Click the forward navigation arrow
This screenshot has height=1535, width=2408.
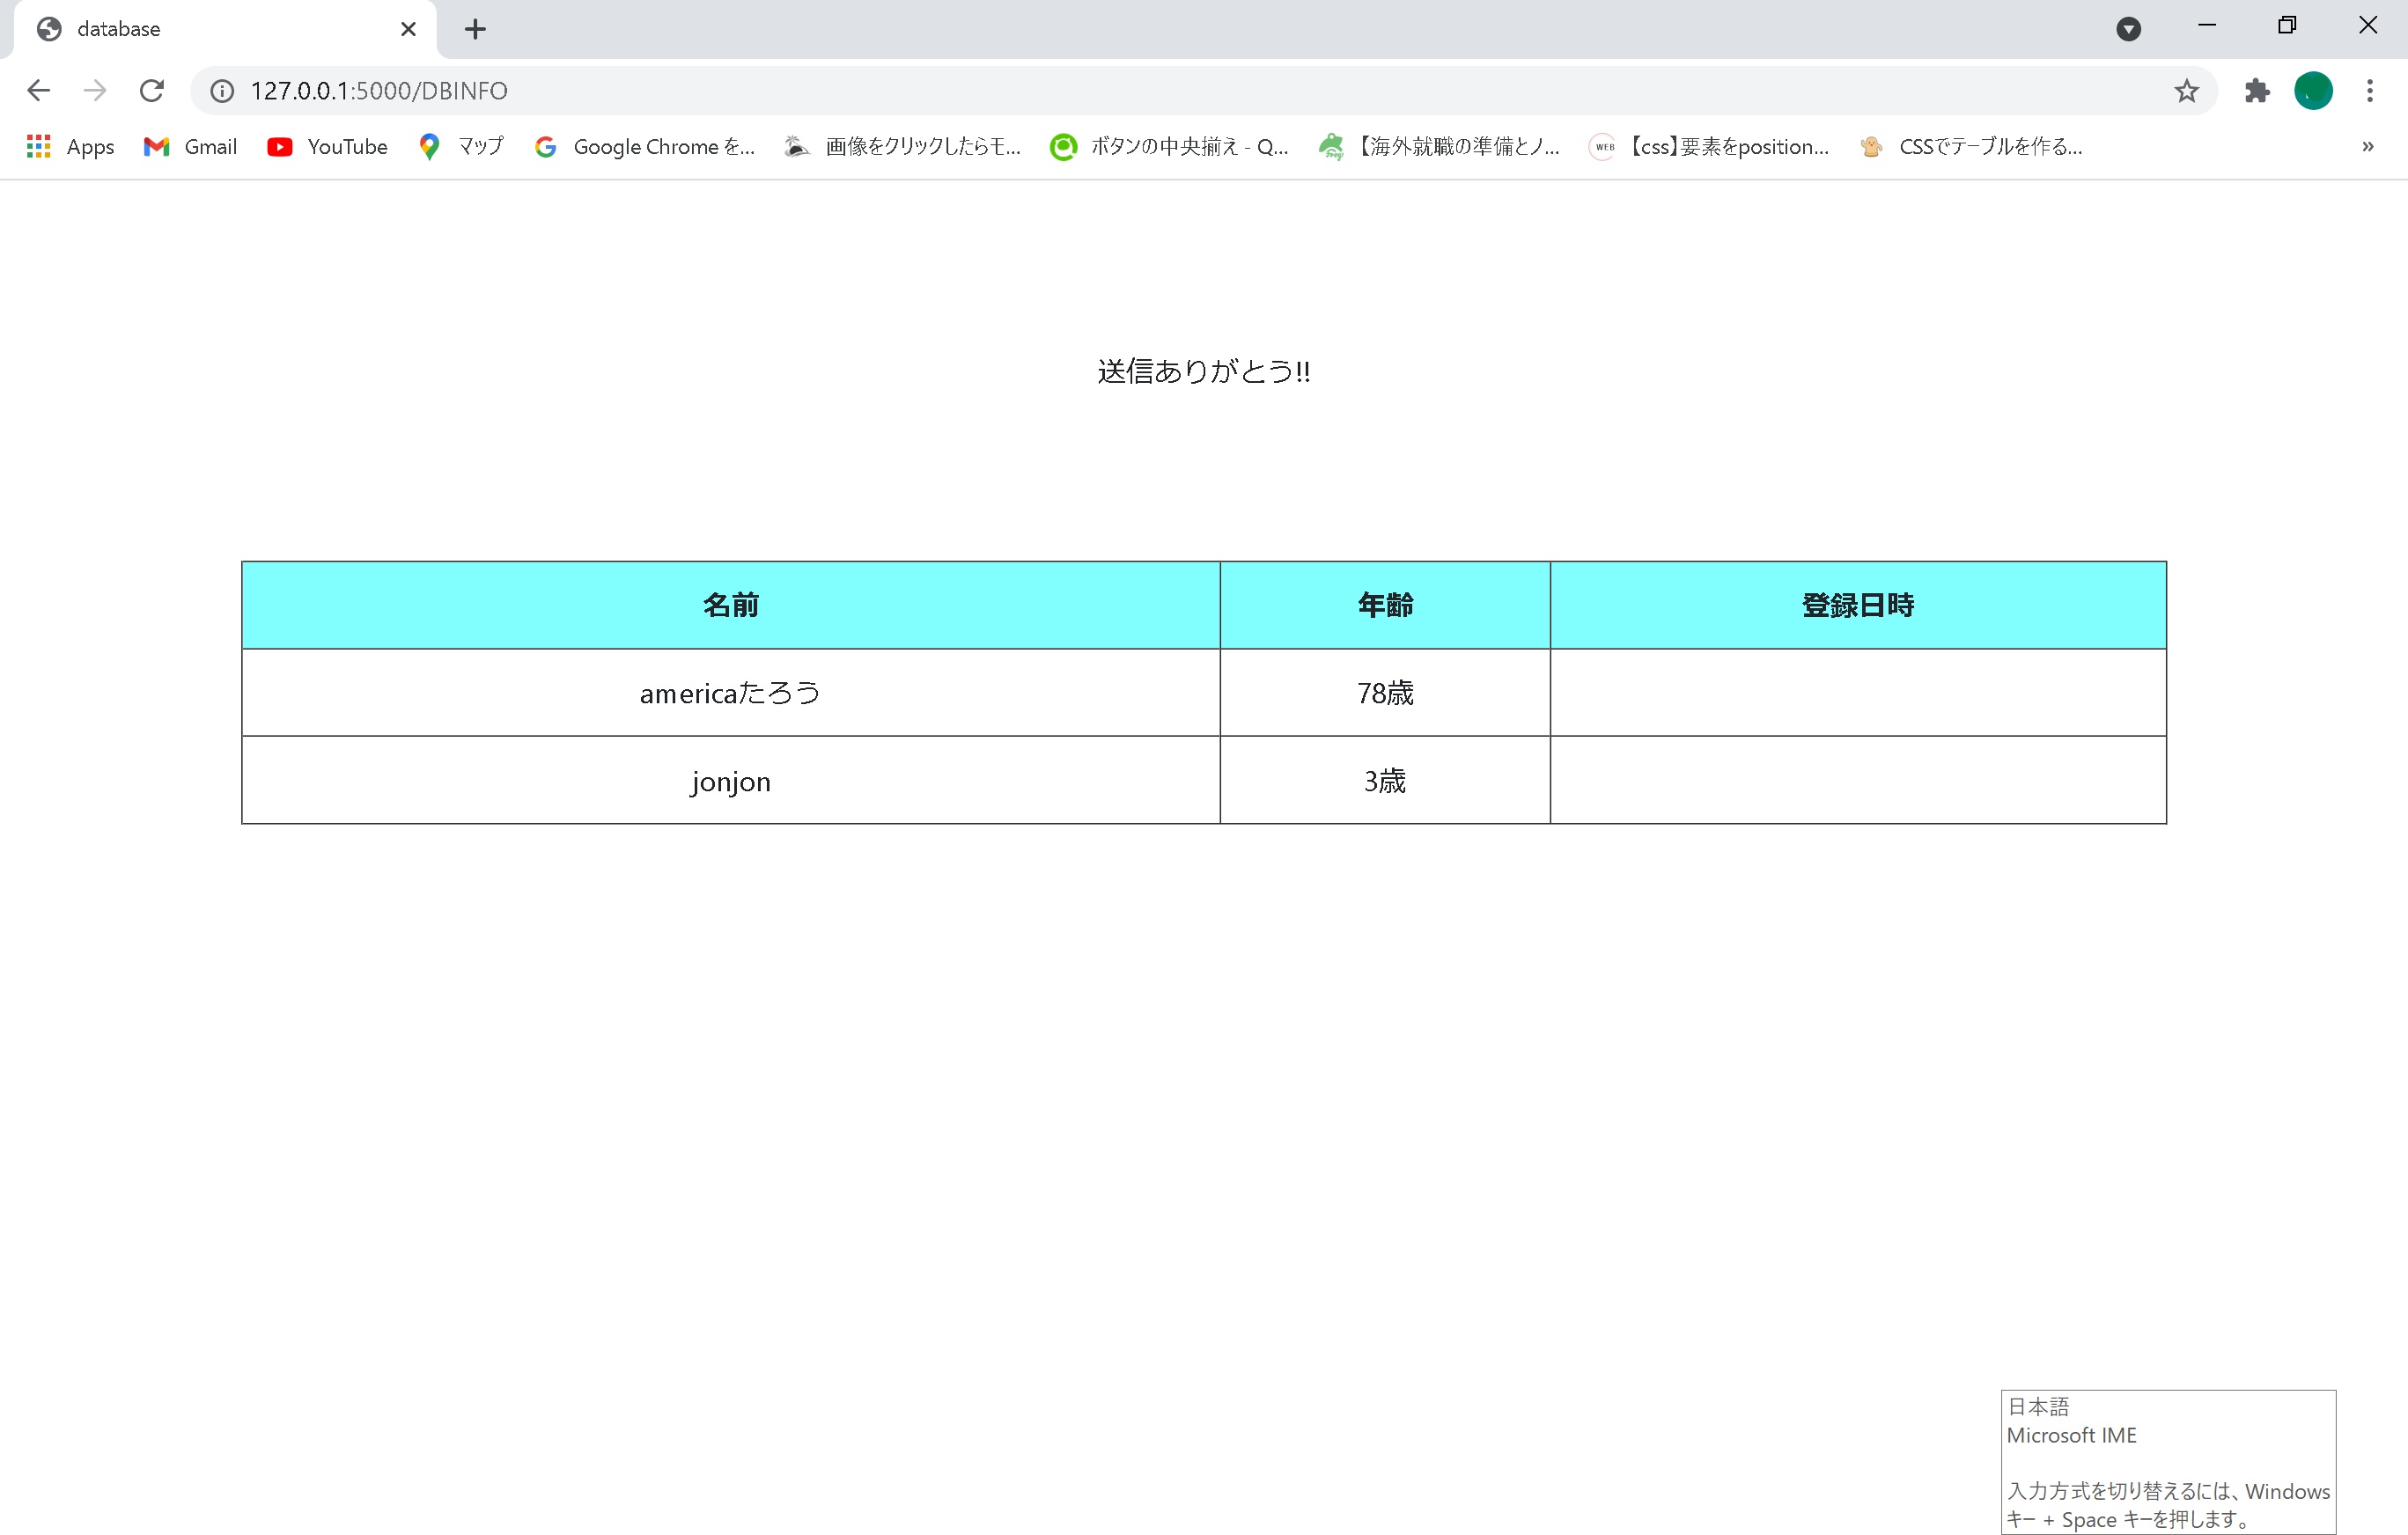pos(94,90)
